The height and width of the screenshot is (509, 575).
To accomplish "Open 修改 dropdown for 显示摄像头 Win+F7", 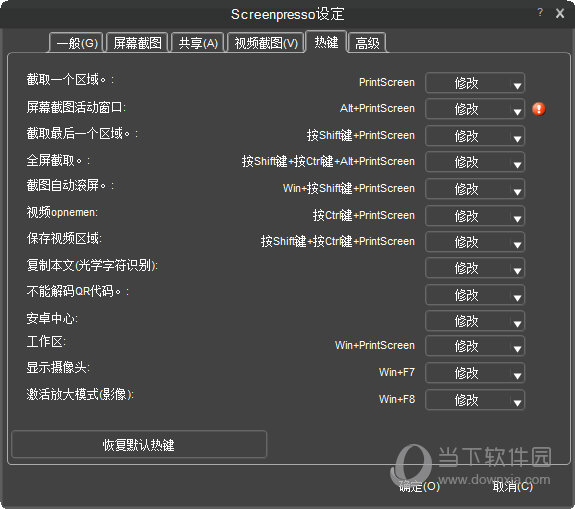I will pyautogui.click(x=475, y=373).
